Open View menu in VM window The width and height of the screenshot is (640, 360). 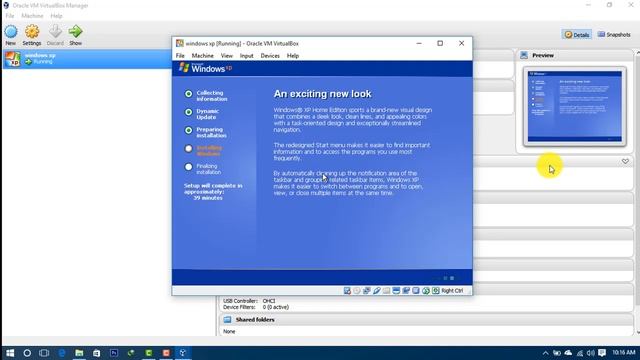(227, 56)
